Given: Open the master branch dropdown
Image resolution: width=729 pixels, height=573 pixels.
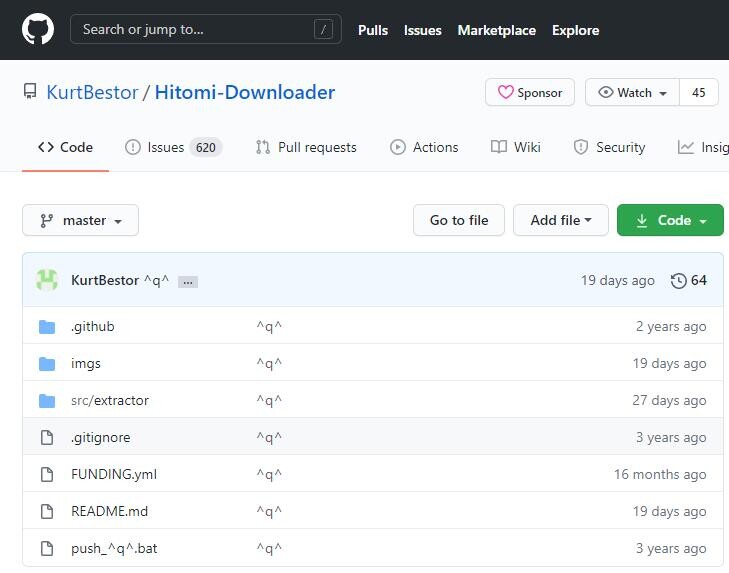Looking at the screenshot, I should click(x=80, y=220).
